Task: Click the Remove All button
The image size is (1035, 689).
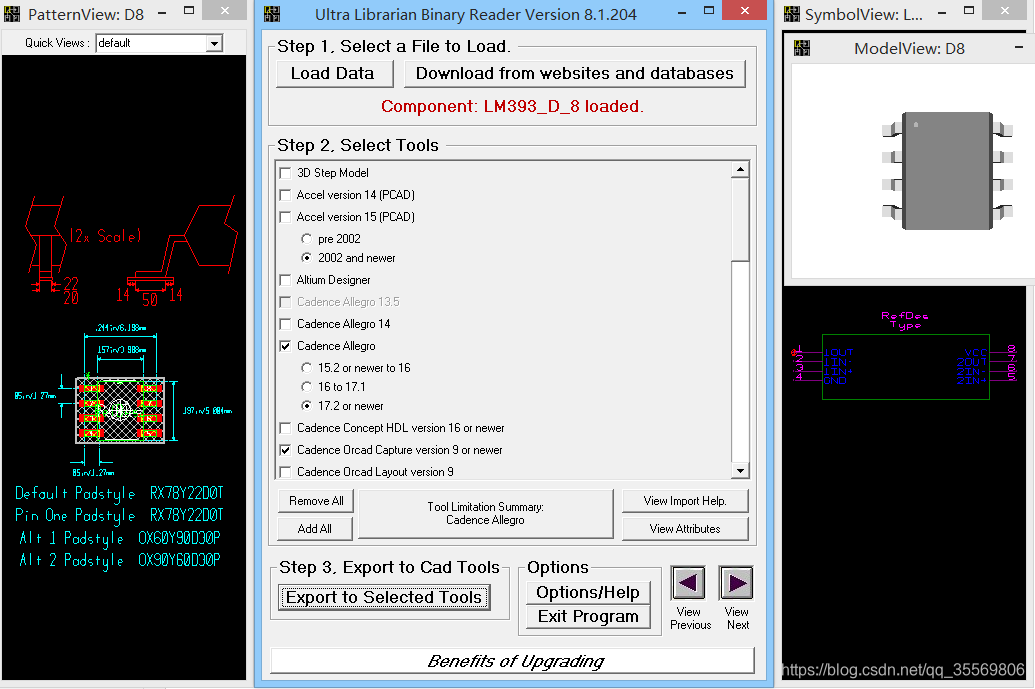Action: (316, 501)
